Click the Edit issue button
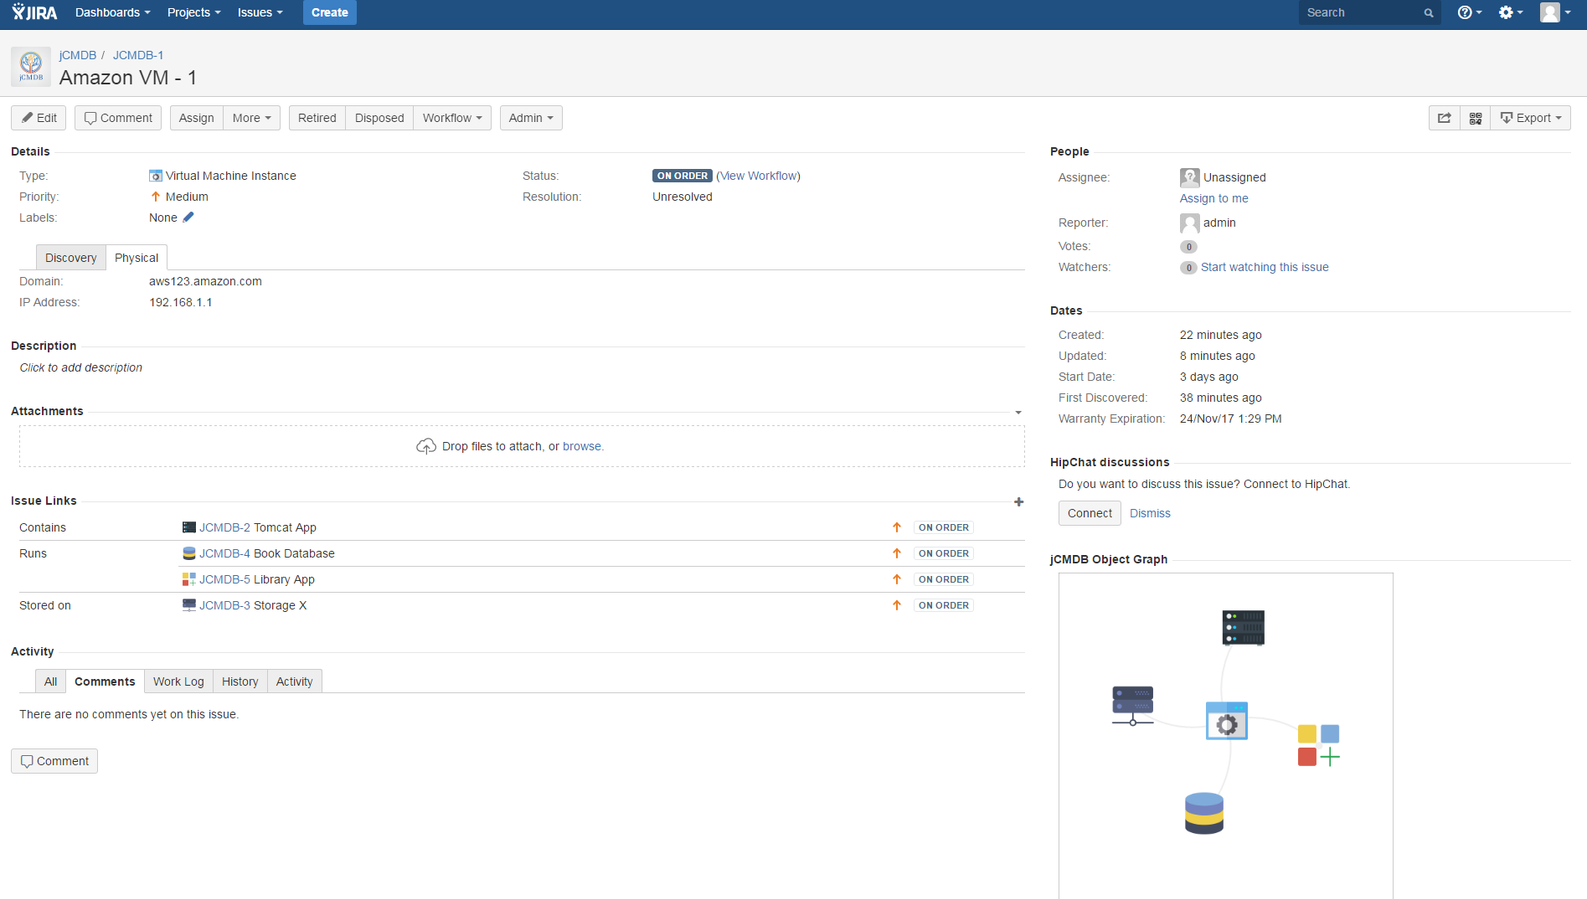Screen dimensions: 1587x899 [39, 118]
